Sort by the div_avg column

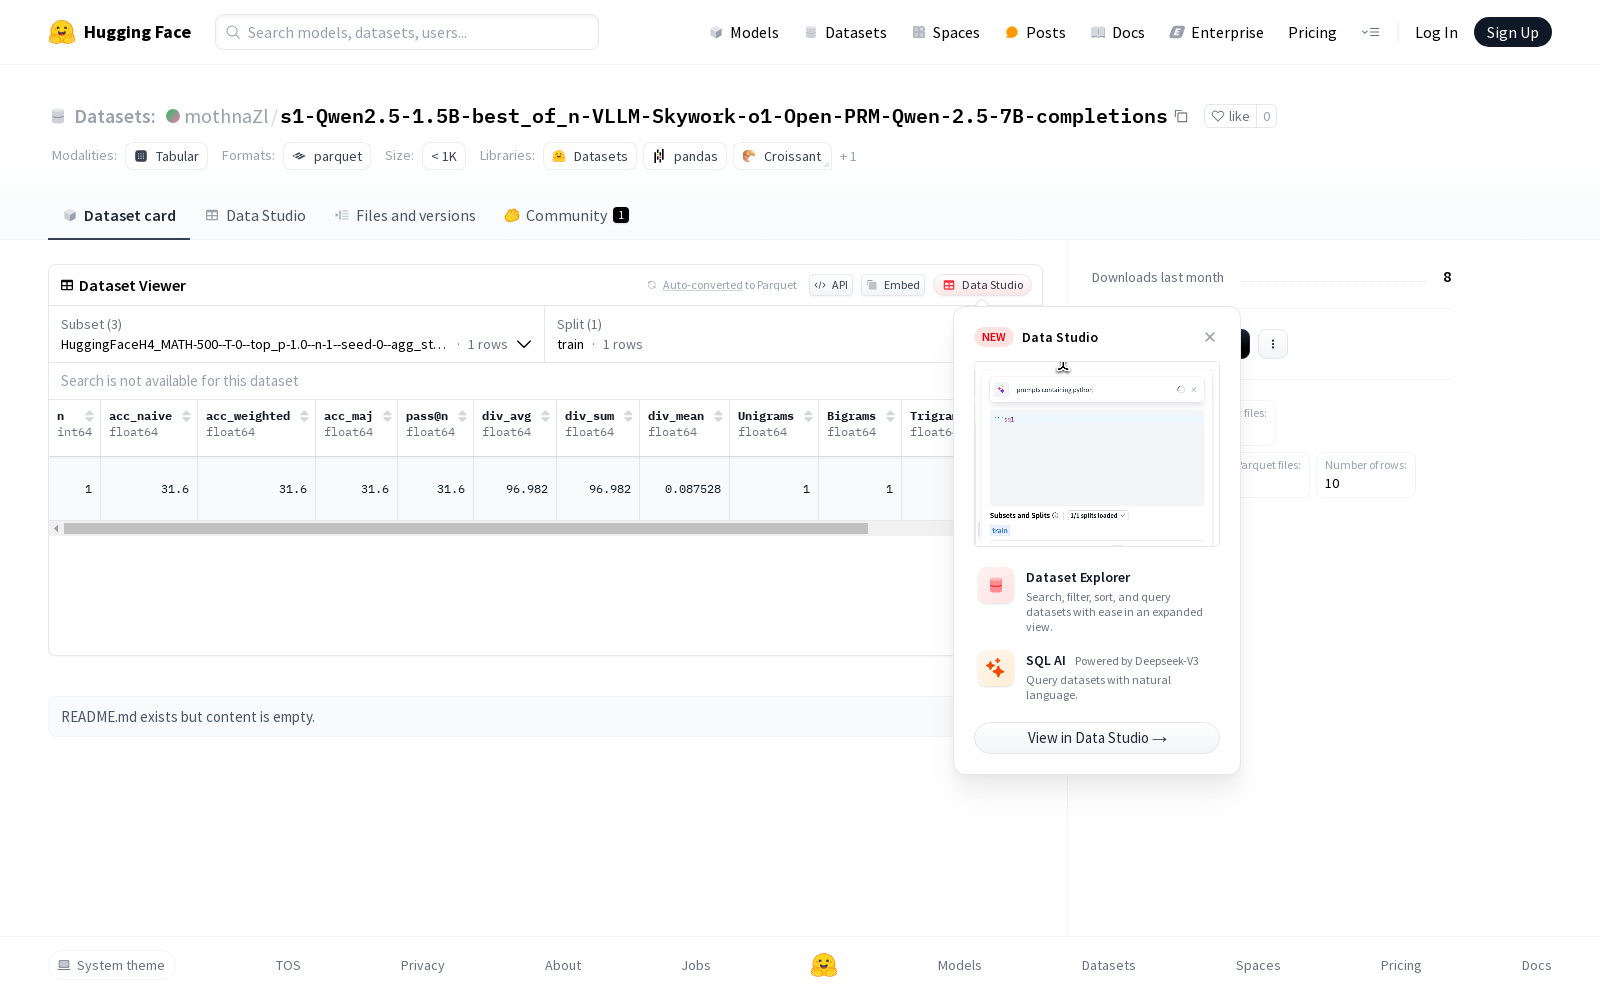pos(545,416)
